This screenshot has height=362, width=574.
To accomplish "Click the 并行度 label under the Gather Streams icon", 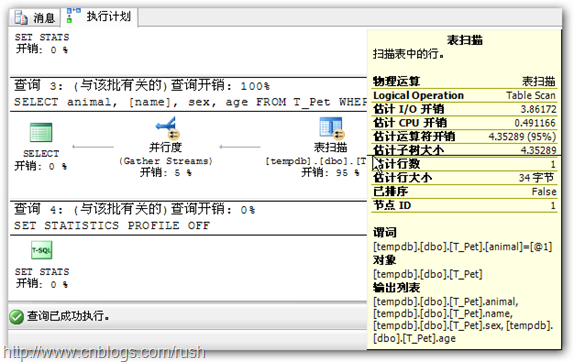I will 165,148.
